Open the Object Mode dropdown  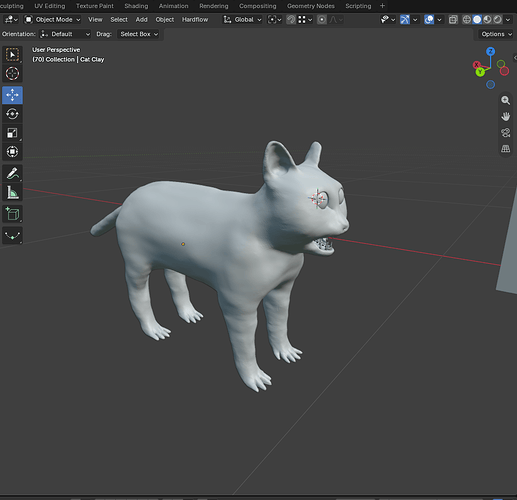(52, 20)
